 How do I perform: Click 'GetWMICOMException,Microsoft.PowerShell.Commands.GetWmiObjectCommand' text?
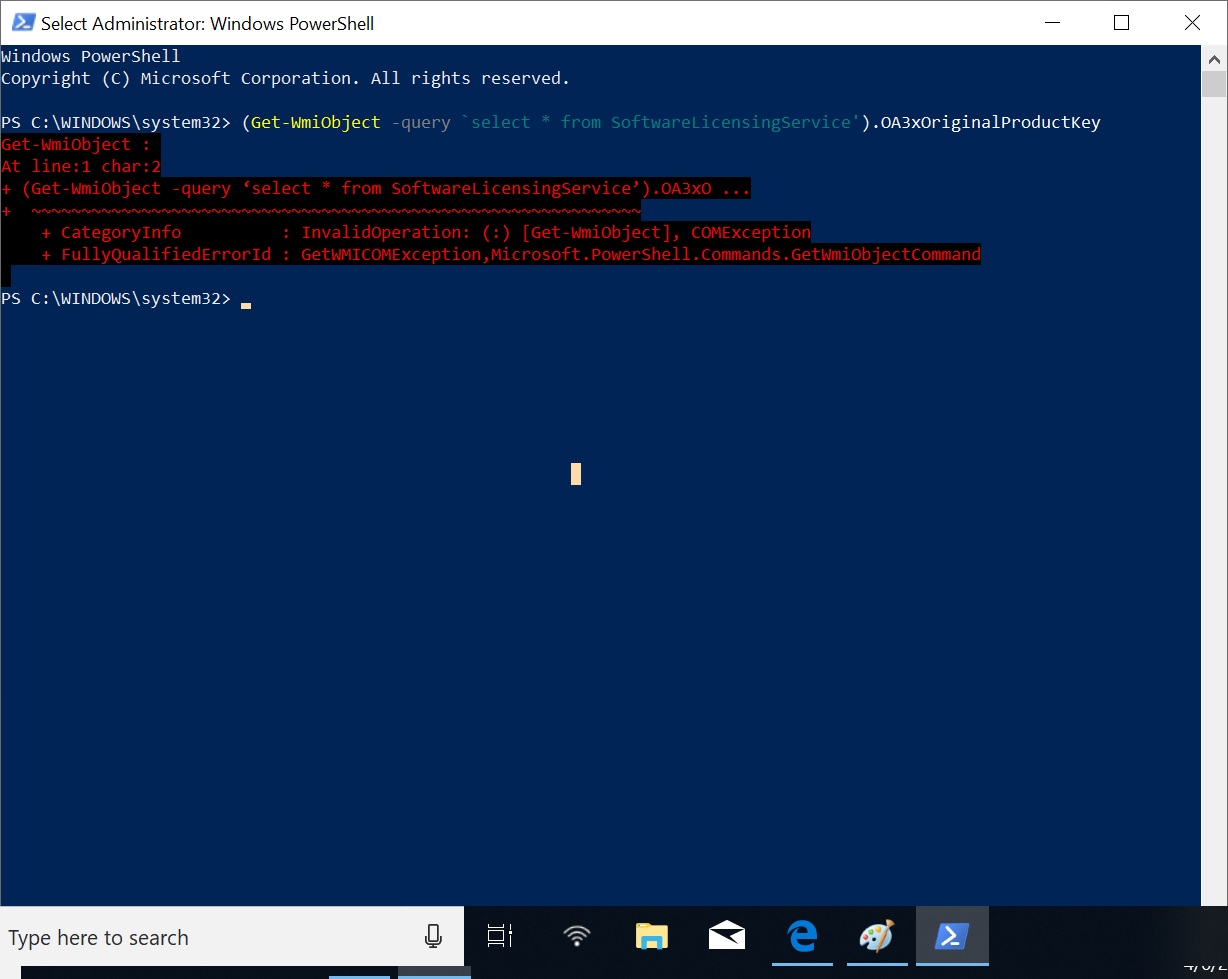(641, 254)
